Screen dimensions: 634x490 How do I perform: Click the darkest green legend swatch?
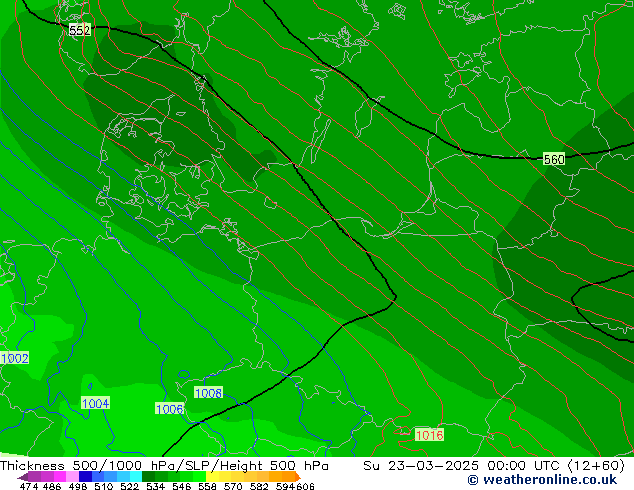[x=148, y=476]
